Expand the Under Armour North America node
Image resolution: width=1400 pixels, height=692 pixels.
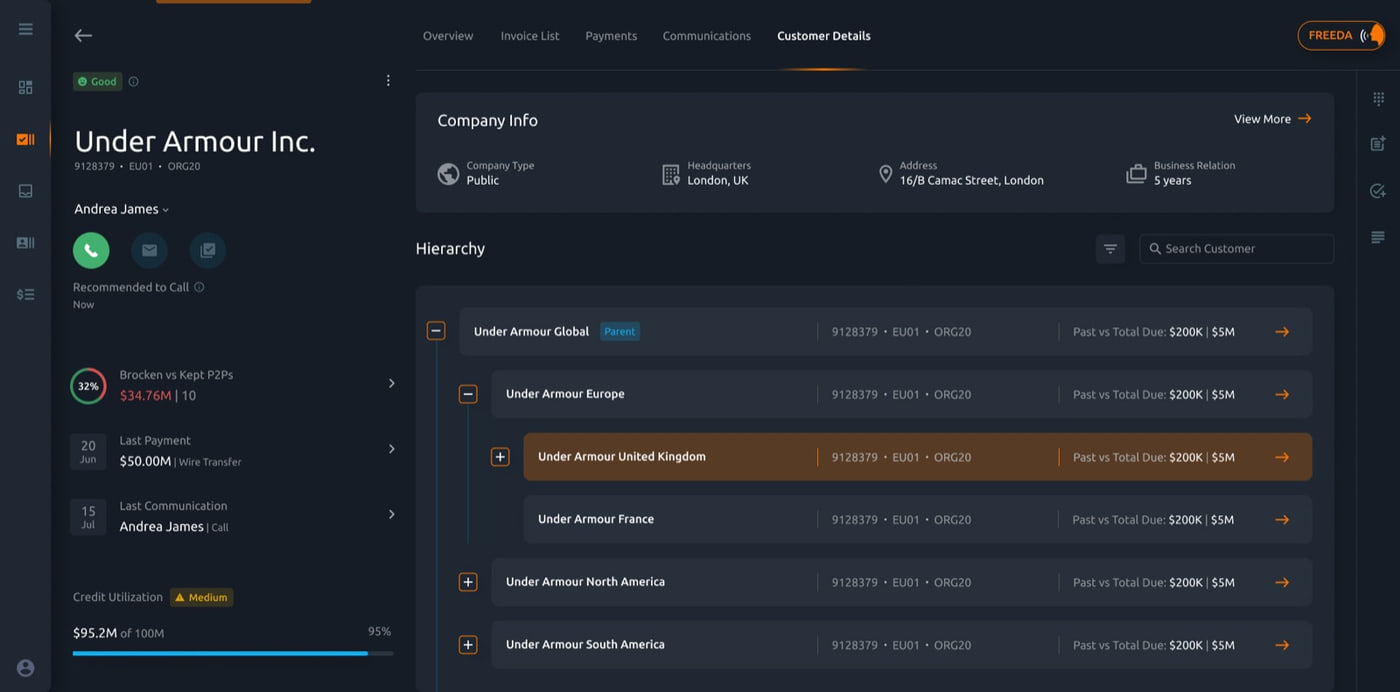coord(468,582)
